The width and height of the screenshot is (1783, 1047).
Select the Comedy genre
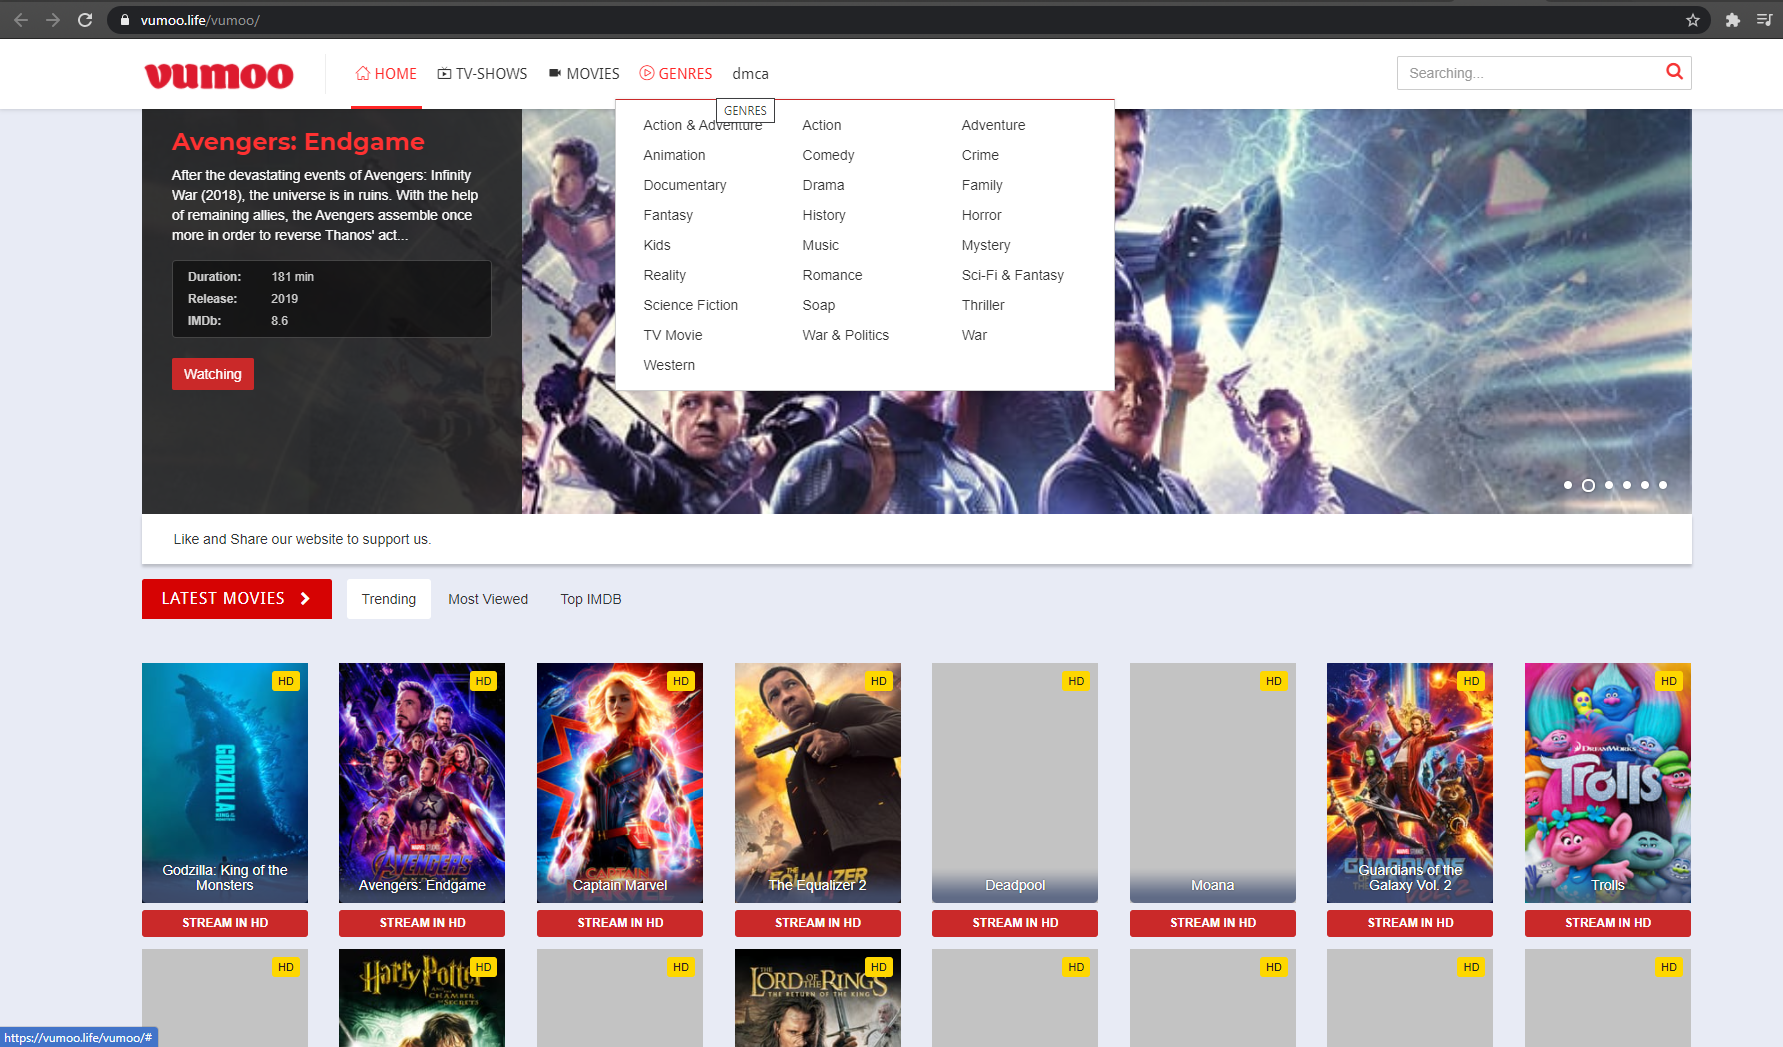828,155
